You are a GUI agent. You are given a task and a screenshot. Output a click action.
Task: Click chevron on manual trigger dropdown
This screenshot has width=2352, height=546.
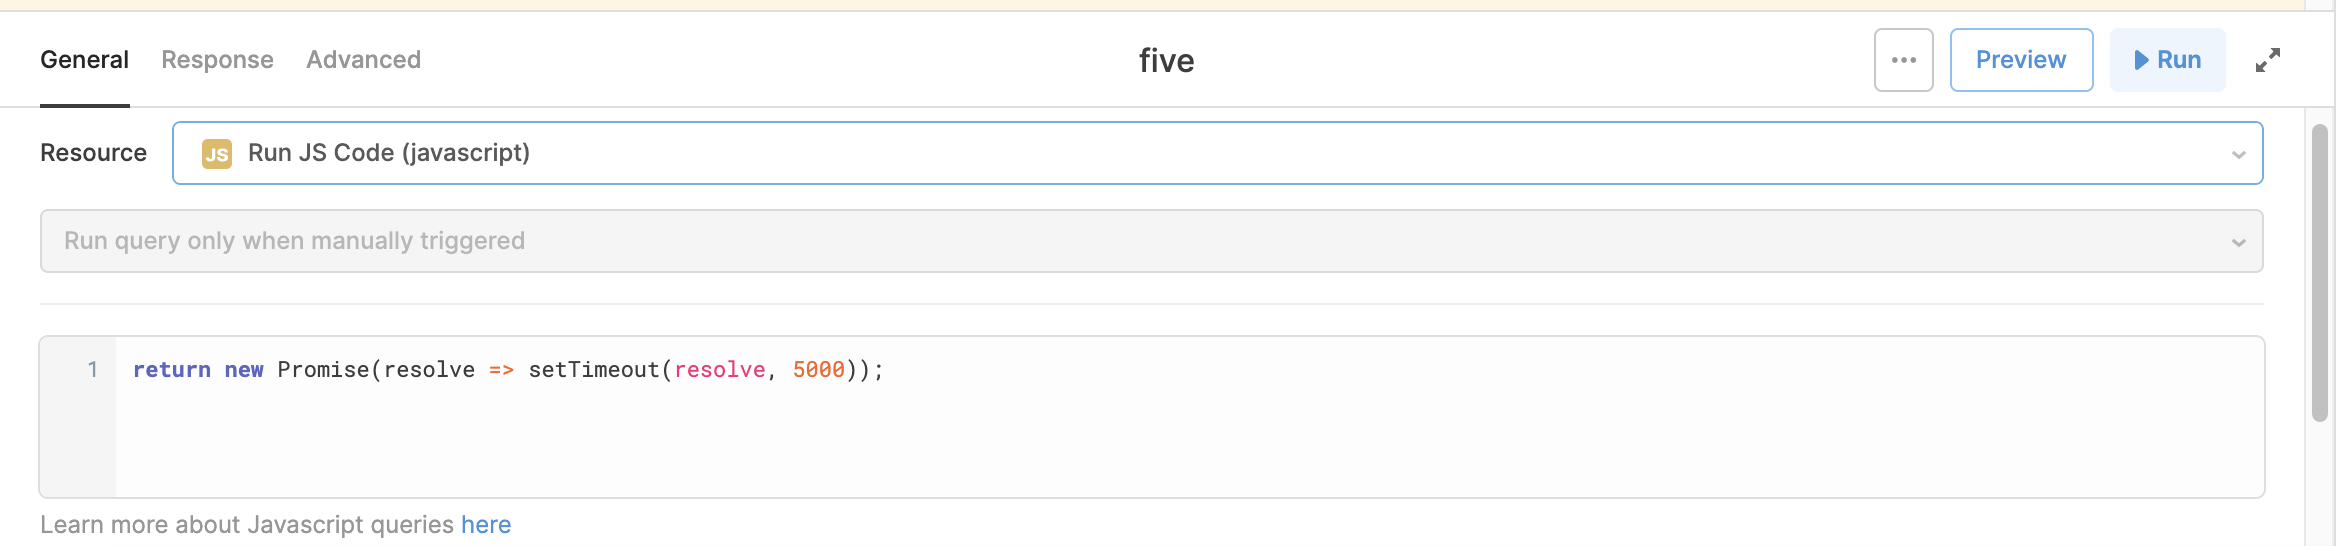click(x=2238, y=242)
